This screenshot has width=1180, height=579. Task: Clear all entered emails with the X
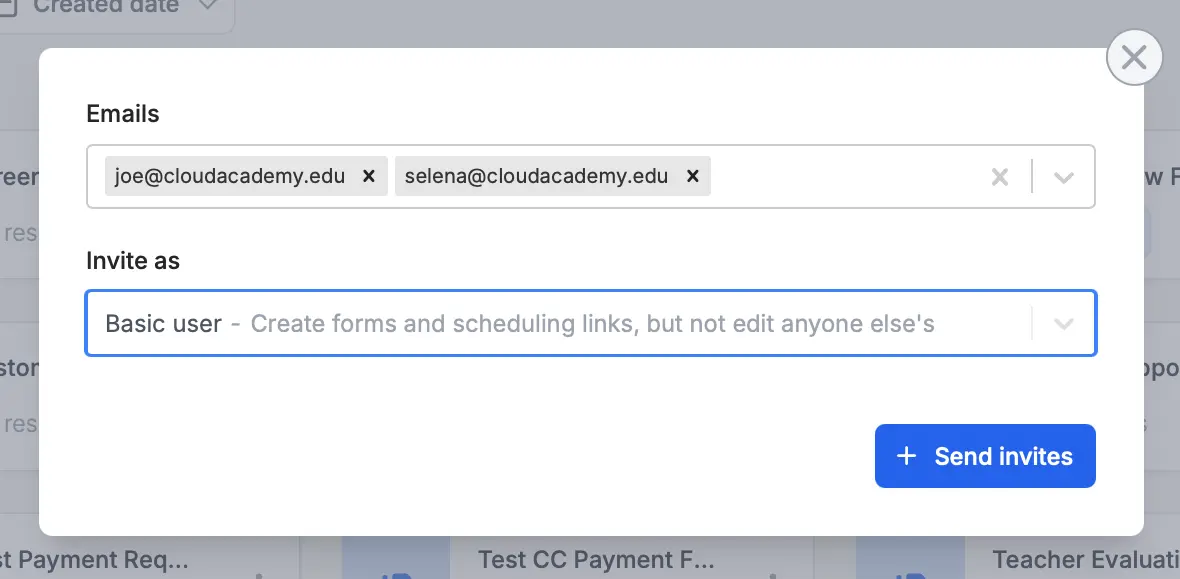tap(999, 177)
